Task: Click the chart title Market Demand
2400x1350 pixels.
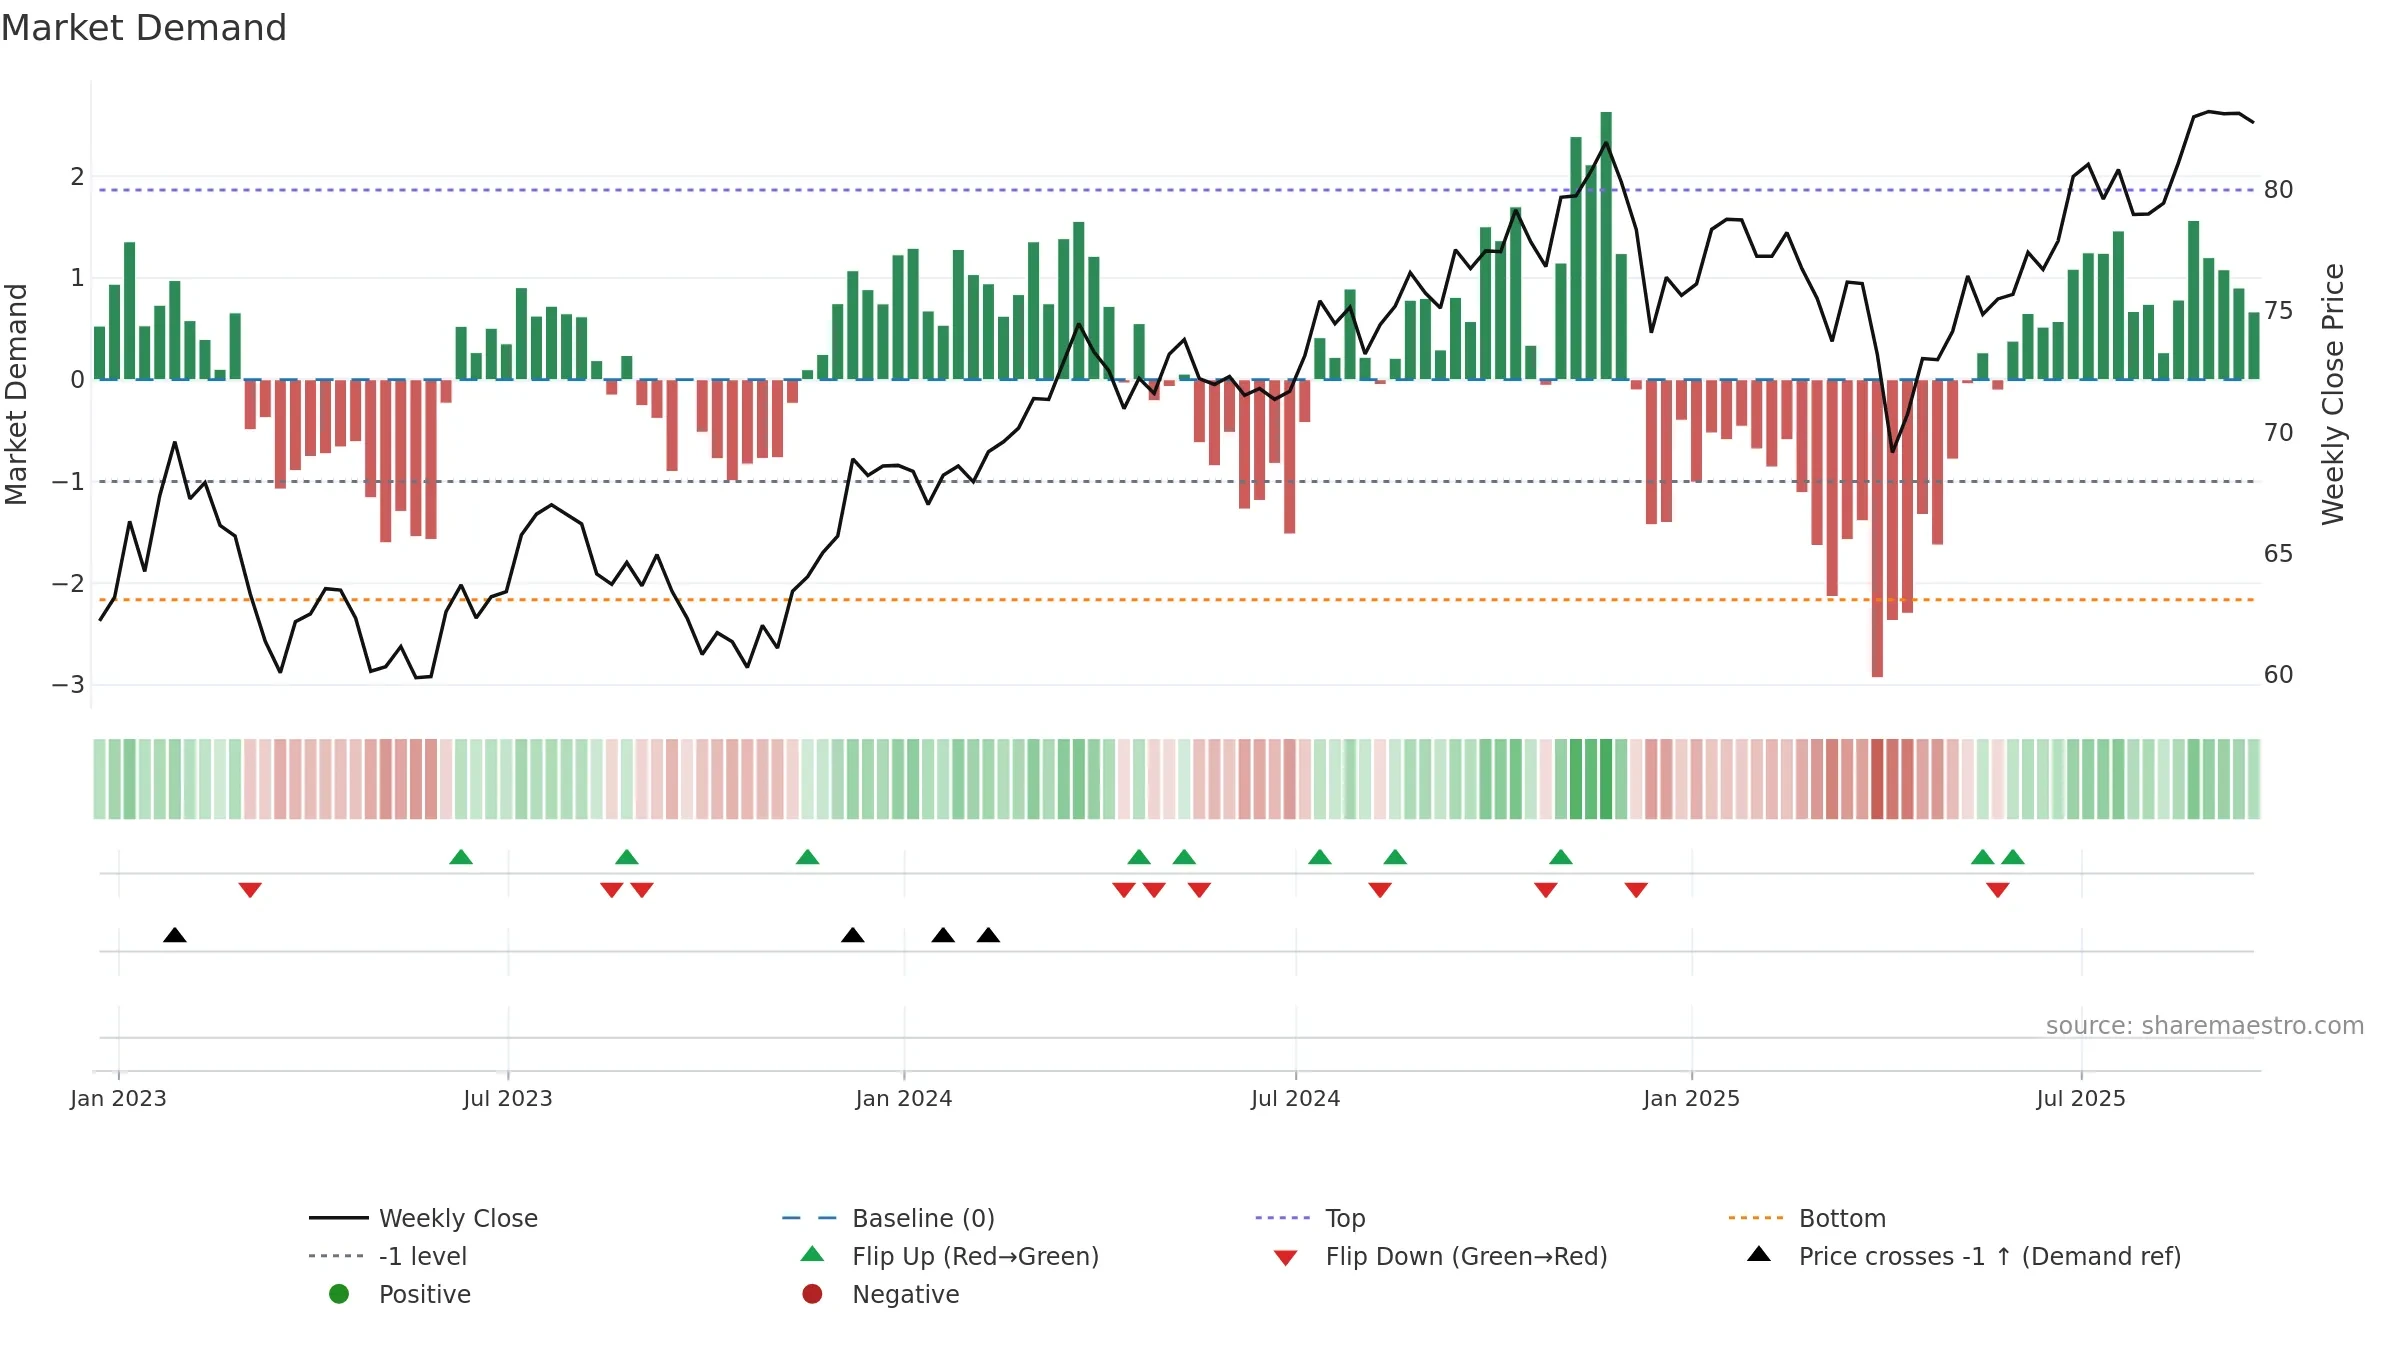Action: coord(144,28)
